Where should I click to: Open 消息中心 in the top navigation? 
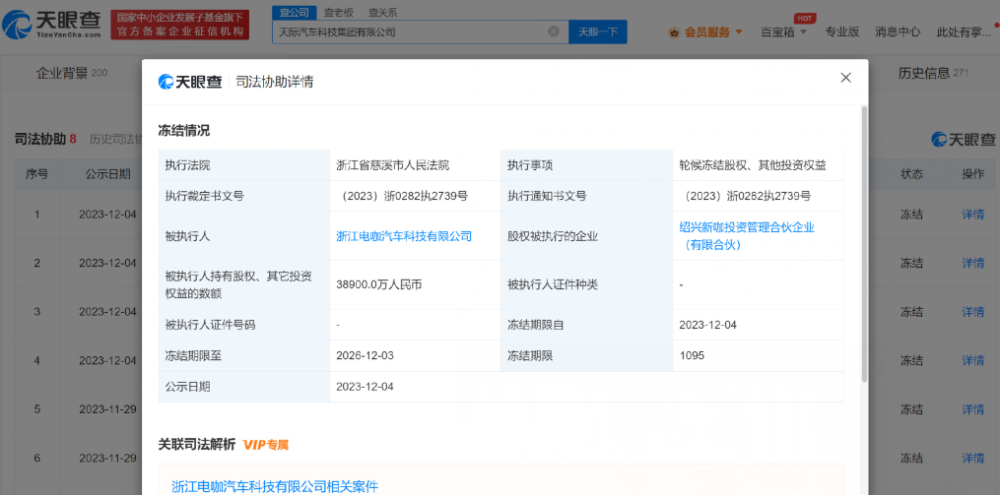897,32
